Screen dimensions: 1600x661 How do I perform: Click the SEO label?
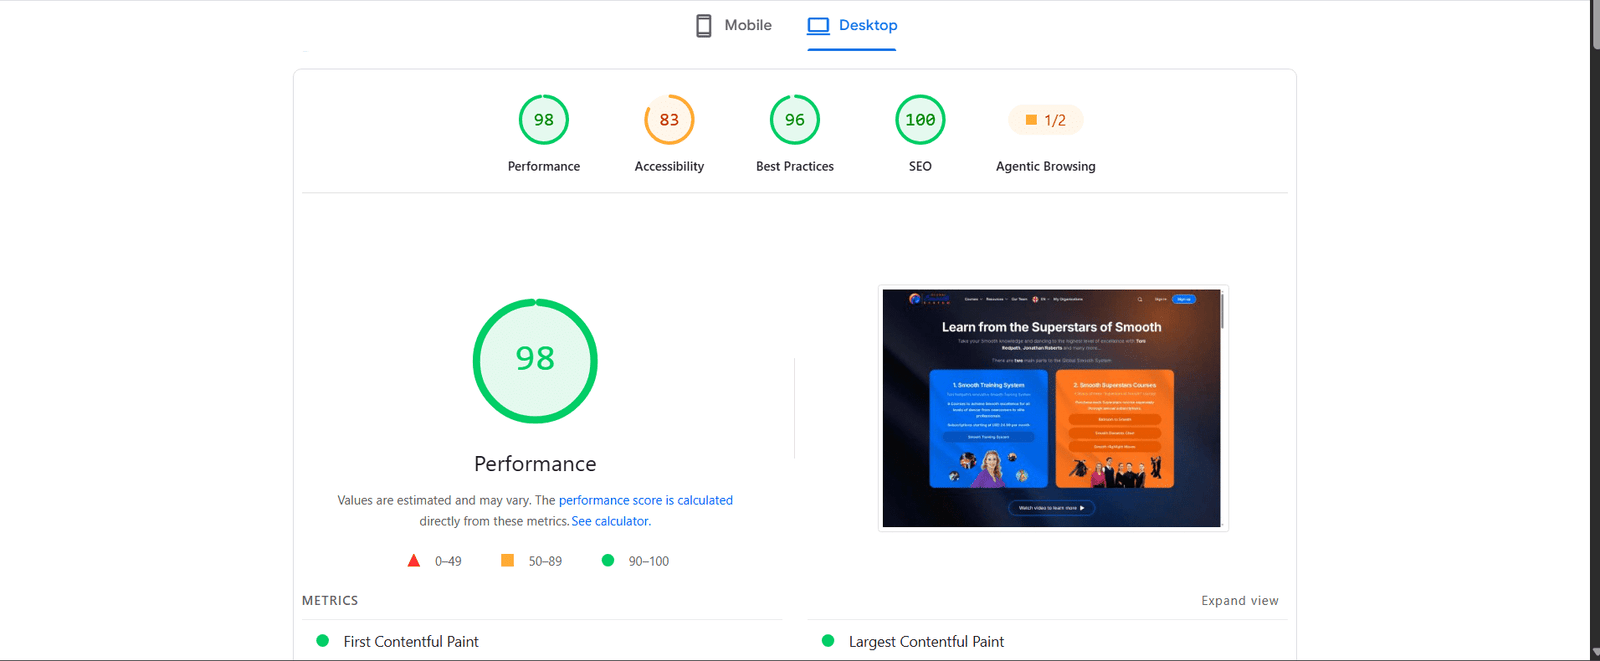click(x=920, y=166)
